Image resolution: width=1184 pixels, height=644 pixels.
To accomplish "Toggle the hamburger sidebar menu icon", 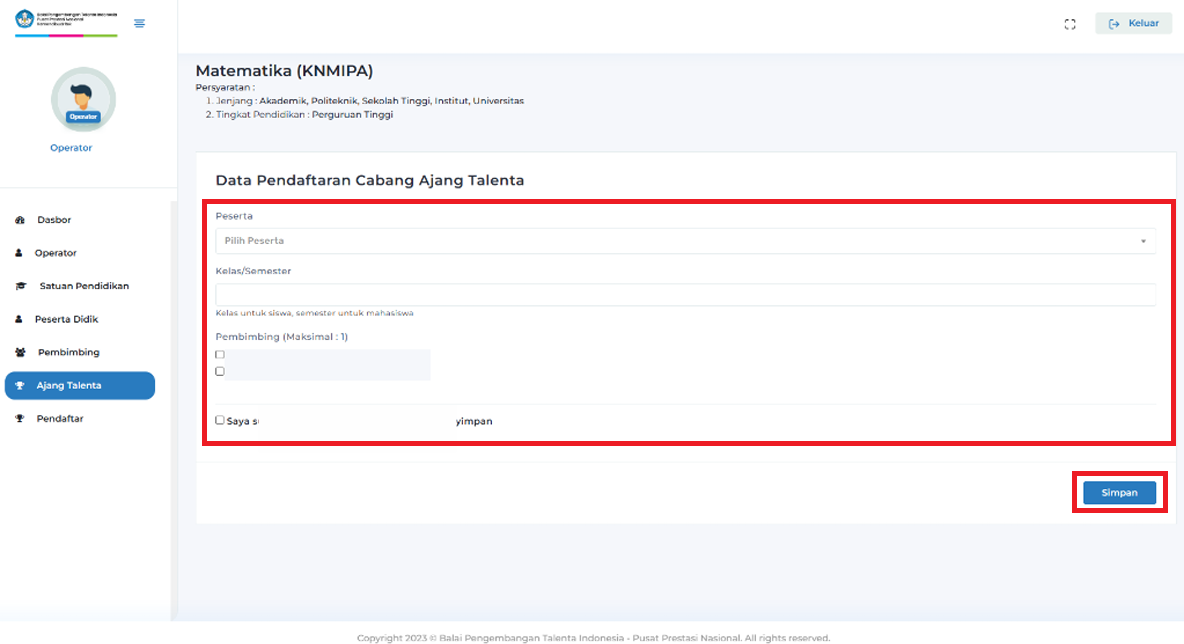I will tap(139, 23).
